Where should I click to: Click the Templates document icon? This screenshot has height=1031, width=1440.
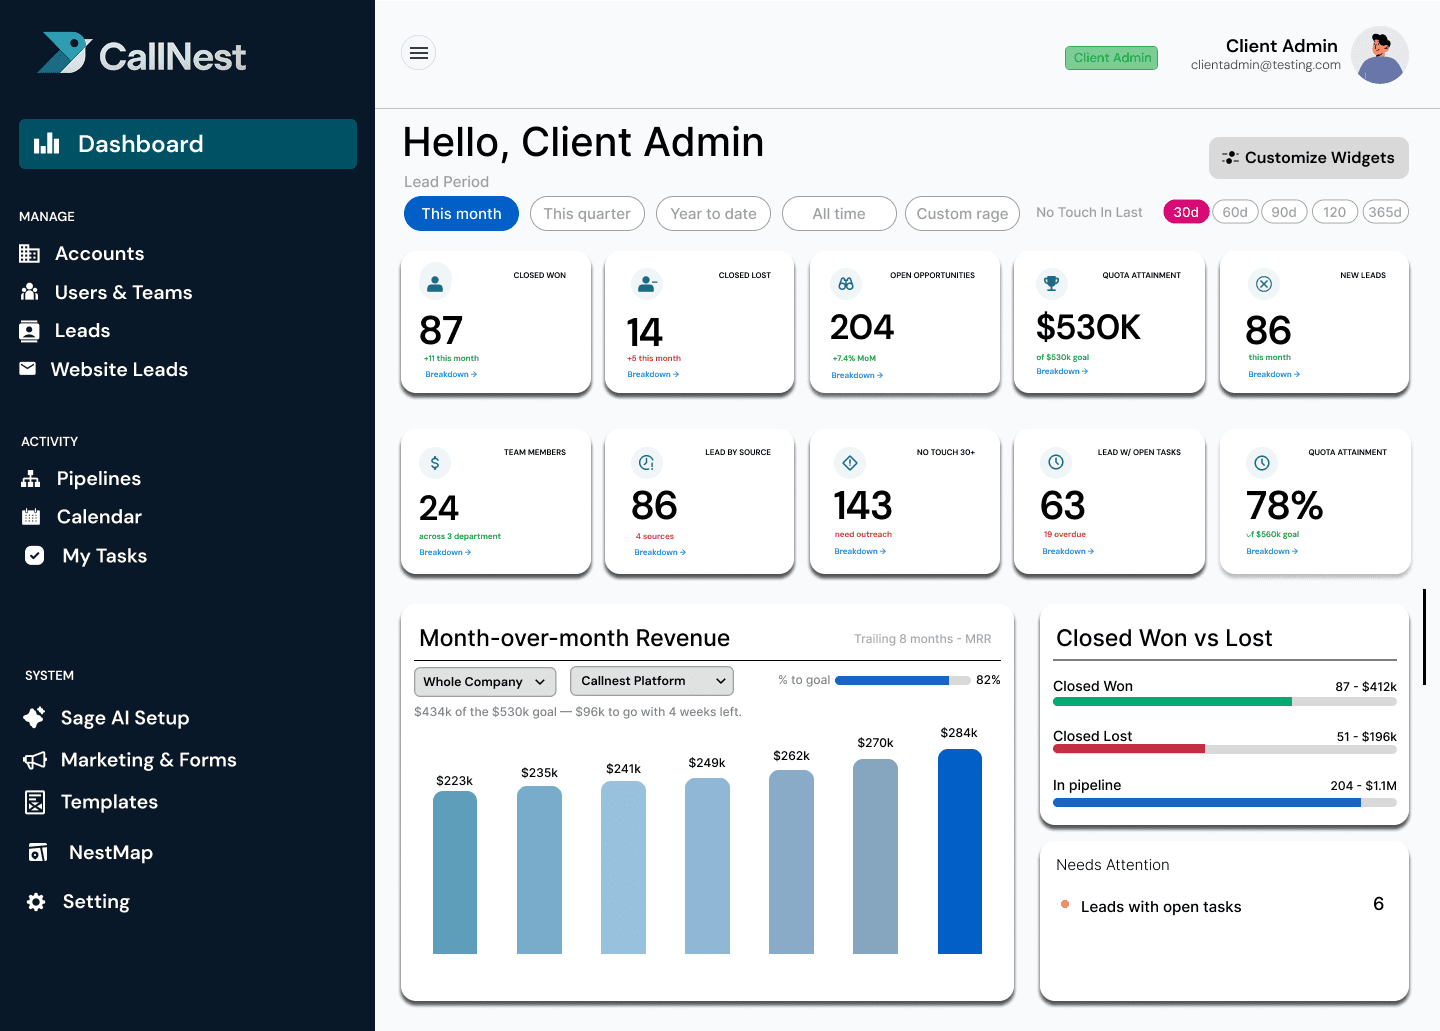35,802
